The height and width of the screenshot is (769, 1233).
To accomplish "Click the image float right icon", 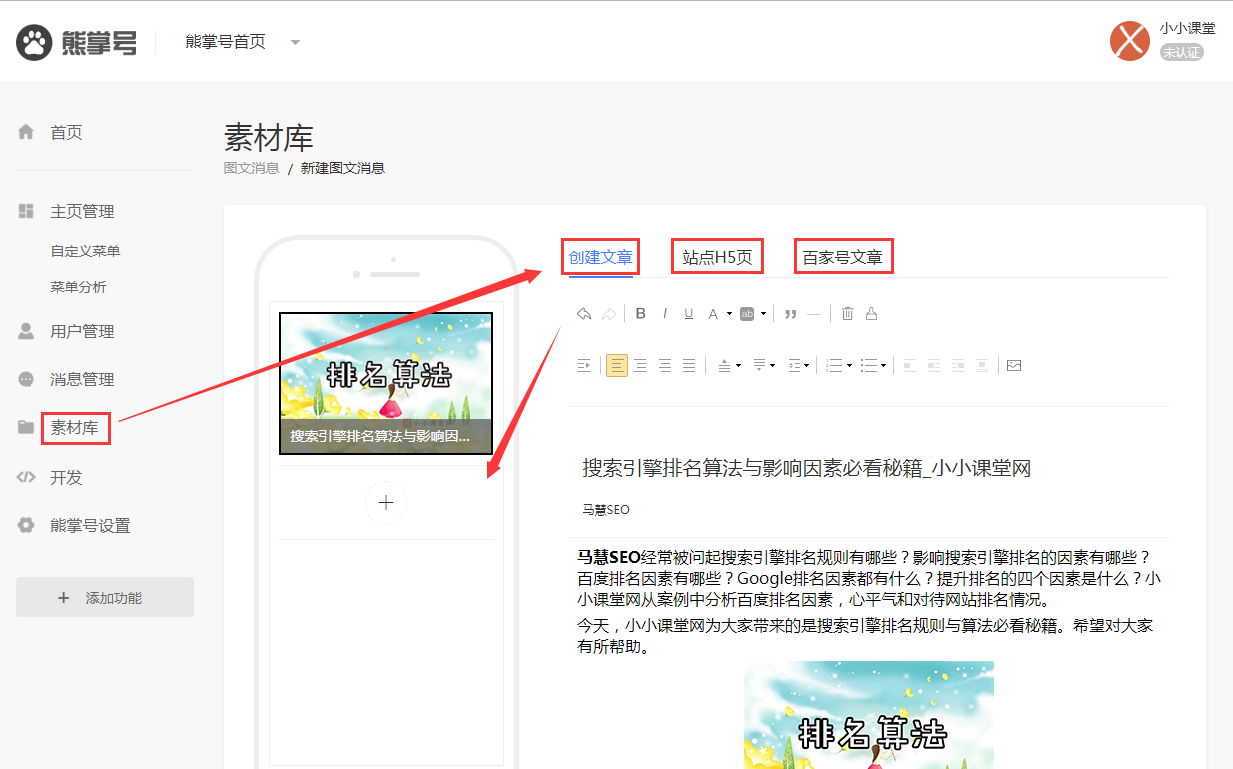I will (x=958, y=365).
